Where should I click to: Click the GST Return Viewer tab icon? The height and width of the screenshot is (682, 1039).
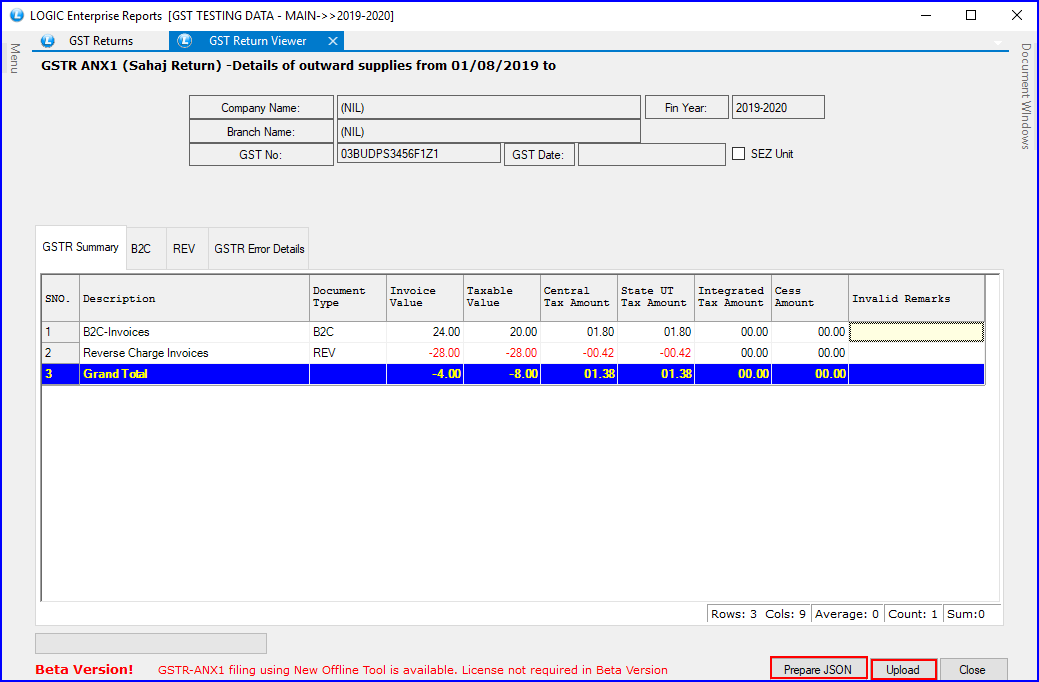[184, 41]
